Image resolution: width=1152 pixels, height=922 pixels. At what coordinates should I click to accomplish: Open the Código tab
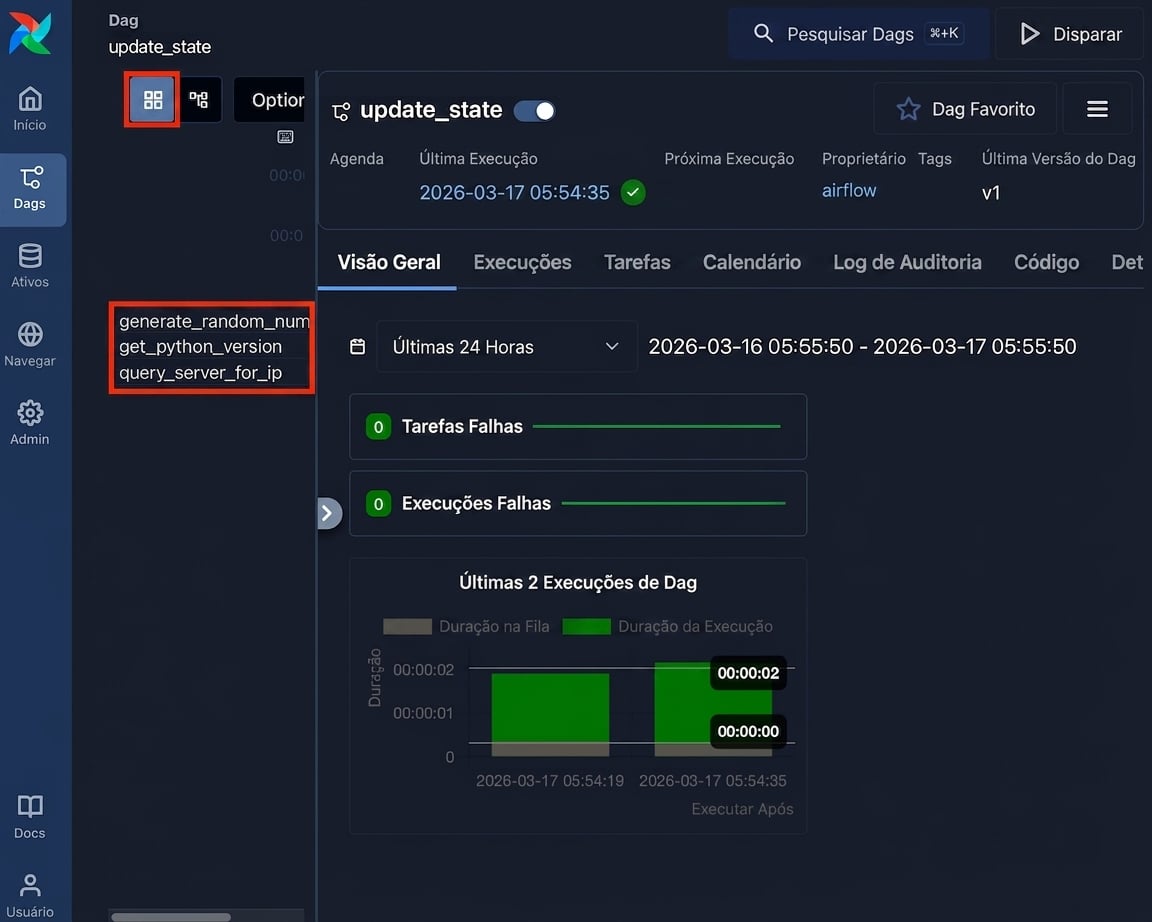(1046, 262)
